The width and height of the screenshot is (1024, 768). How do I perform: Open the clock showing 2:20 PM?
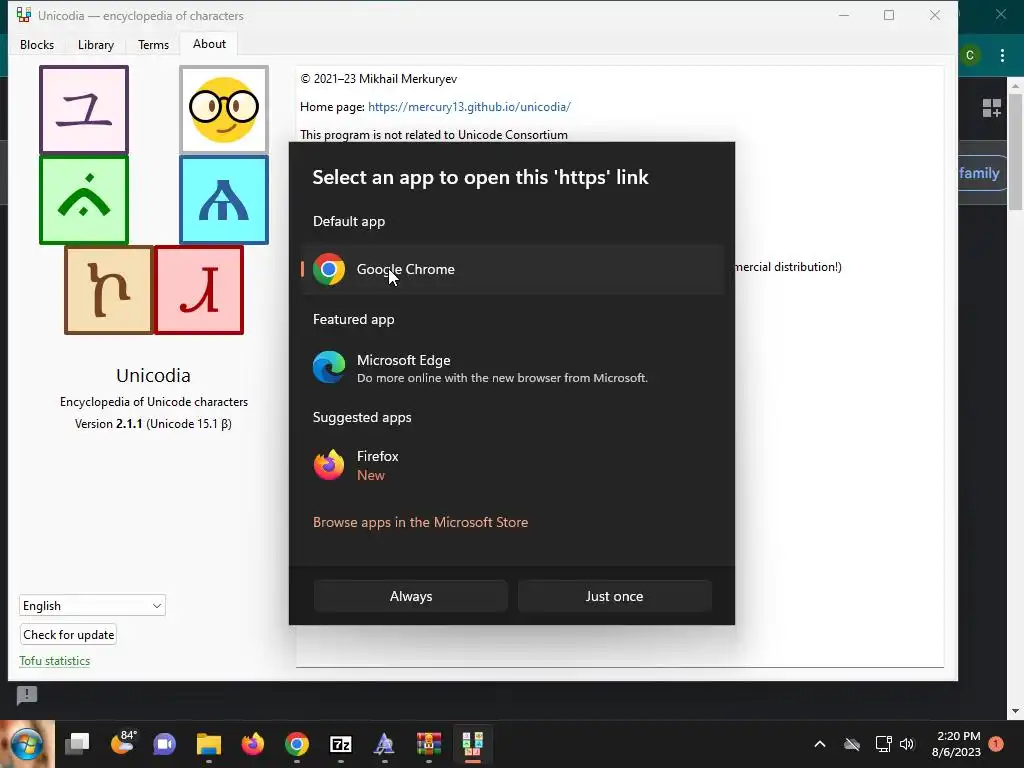[956, 744]
